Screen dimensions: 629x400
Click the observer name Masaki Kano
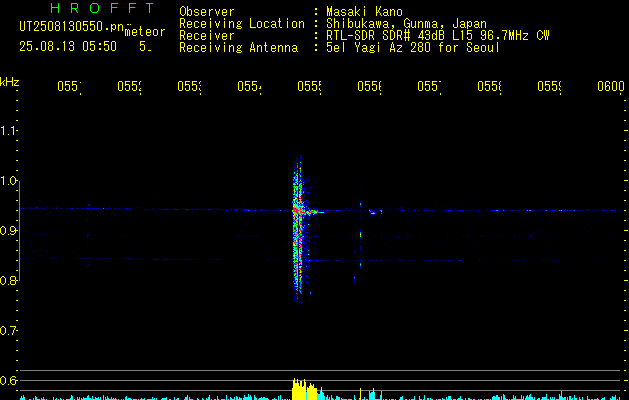click(364, 12)
